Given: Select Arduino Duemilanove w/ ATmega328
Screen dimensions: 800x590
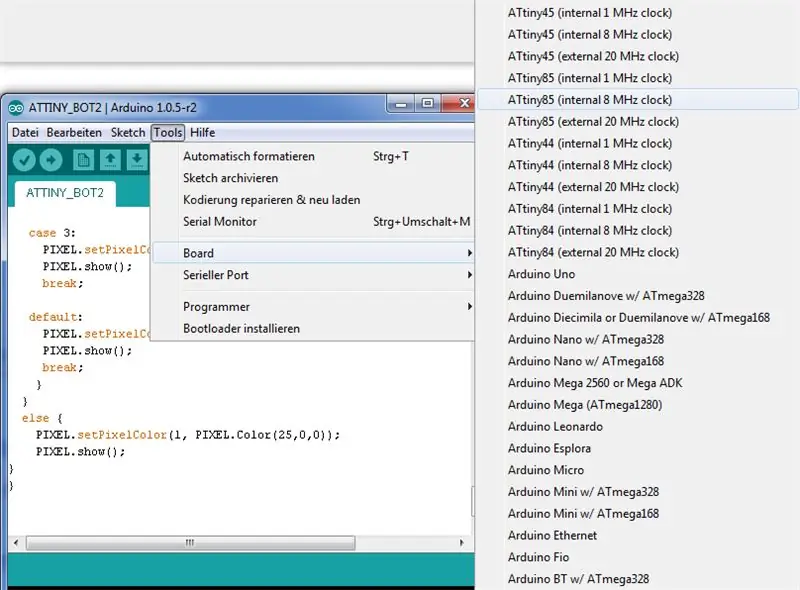Looking at the screenshot, I should tap(638, 296).
